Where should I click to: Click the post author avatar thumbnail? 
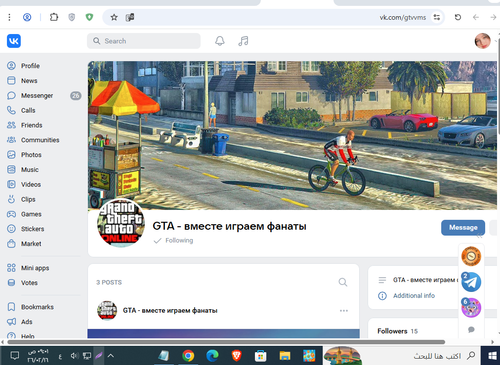(107, 310)
